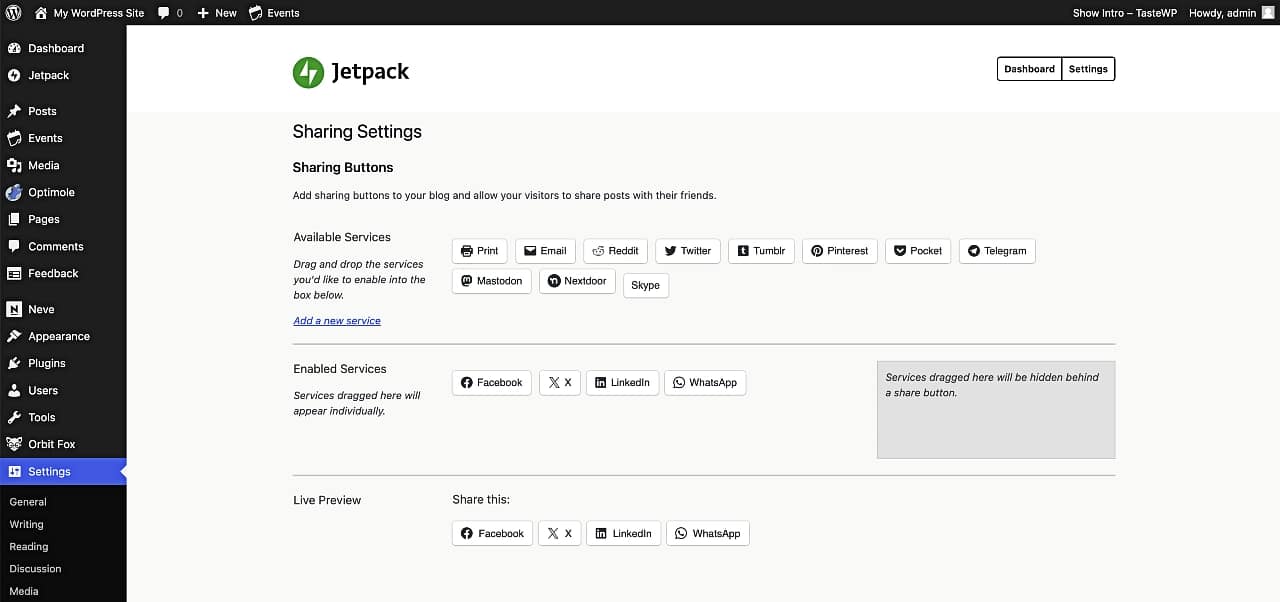Viewport: 1280px width, 602px height.
Task: Open the Howdy, admin account menu
Action: click(1232, 13)
